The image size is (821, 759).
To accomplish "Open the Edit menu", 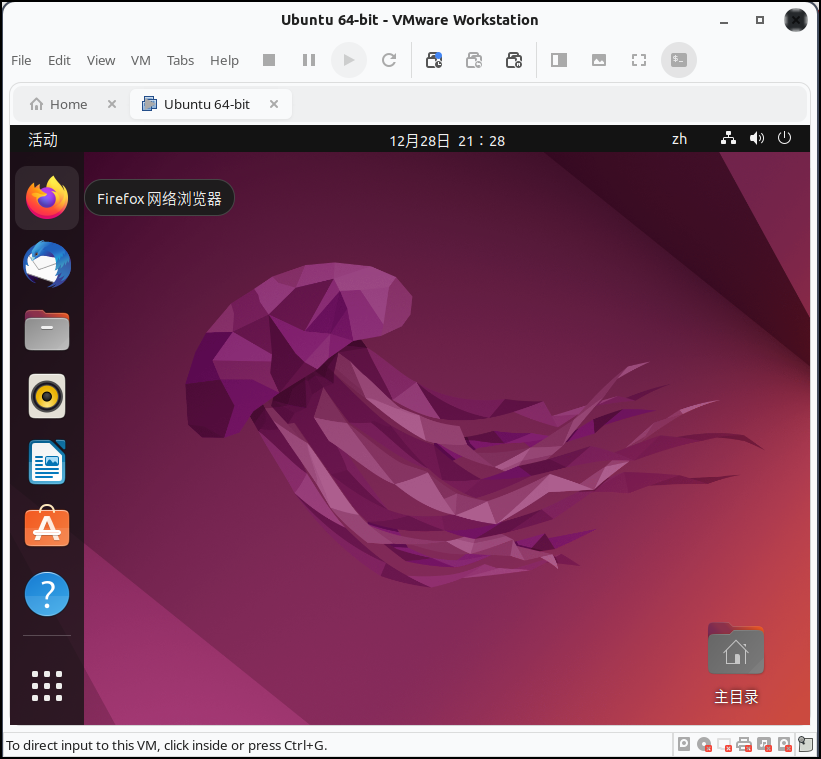I will tap(59, 60).
